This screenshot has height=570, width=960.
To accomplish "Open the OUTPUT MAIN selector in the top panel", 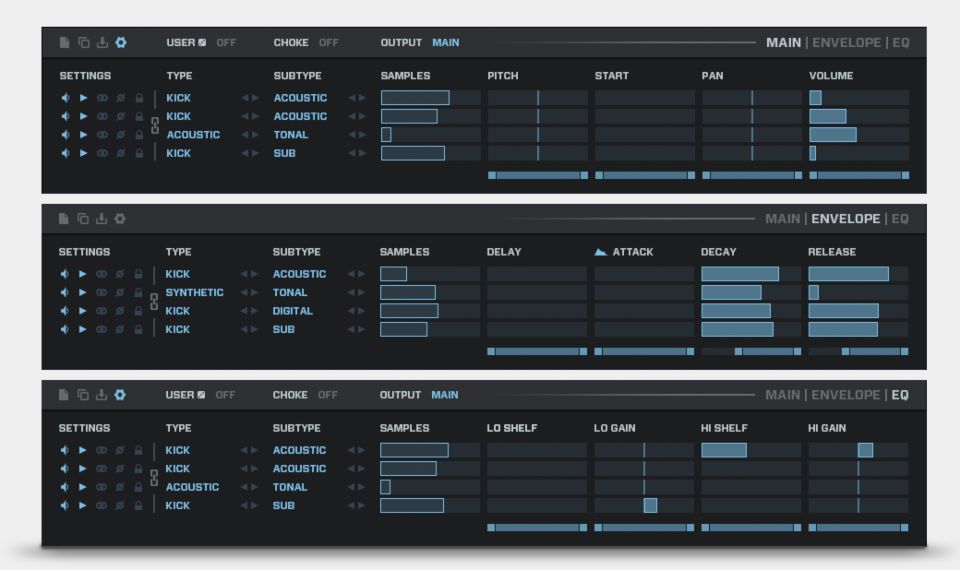I will point(445,42).
